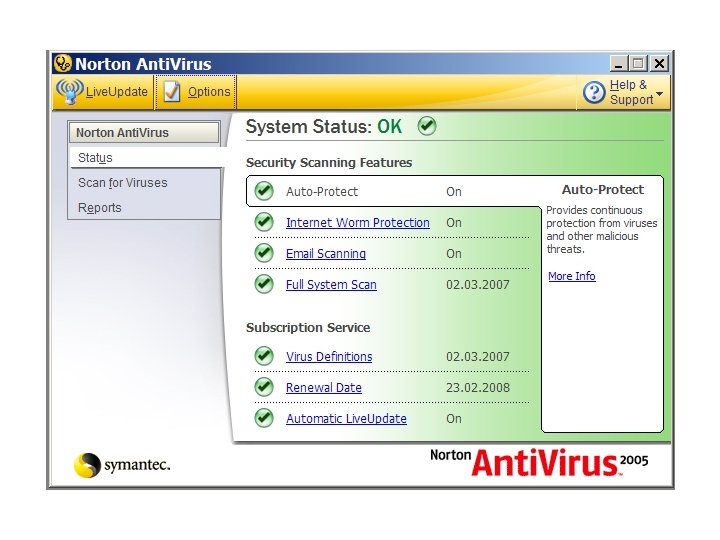Click the Symantec logo

tap(122, 465)
